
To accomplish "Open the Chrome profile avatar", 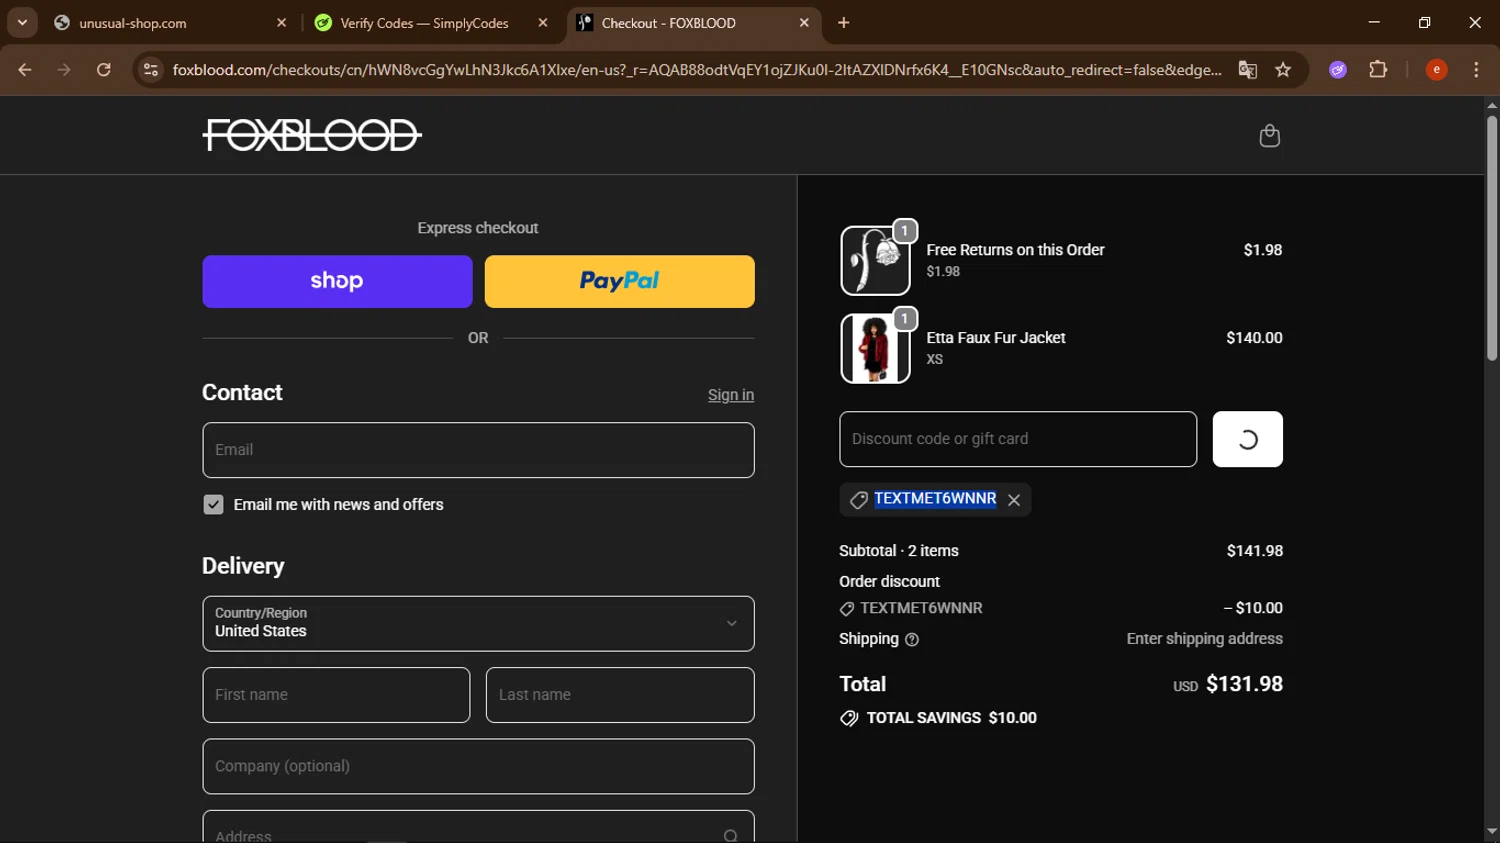I will click(1436, 70).
